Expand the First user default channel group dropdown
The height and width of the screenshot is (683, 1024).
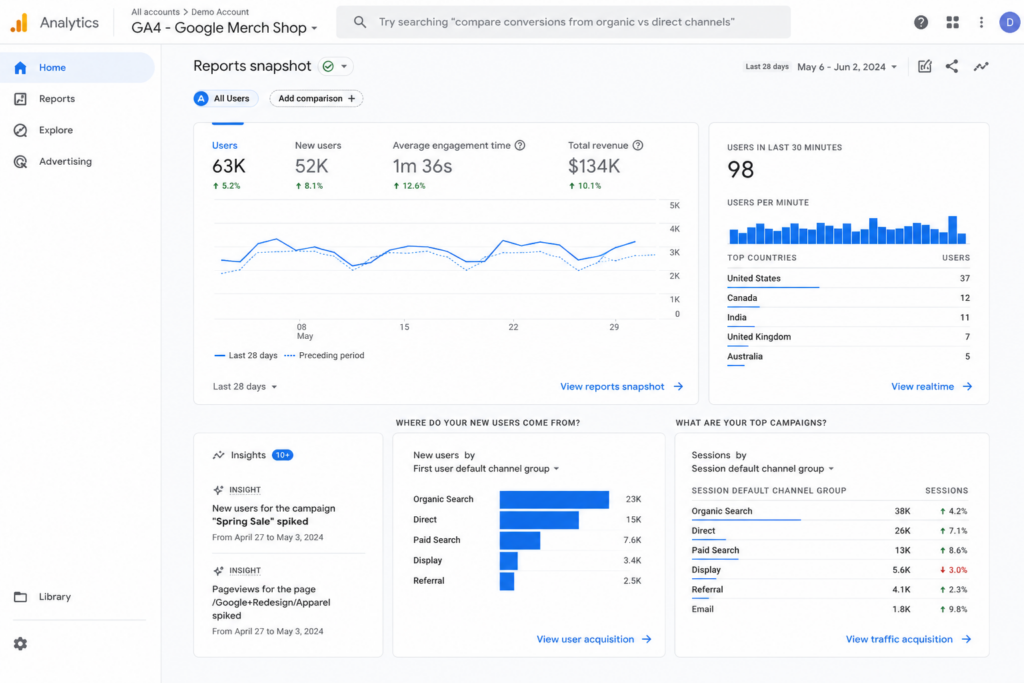[x=486, y=468]
